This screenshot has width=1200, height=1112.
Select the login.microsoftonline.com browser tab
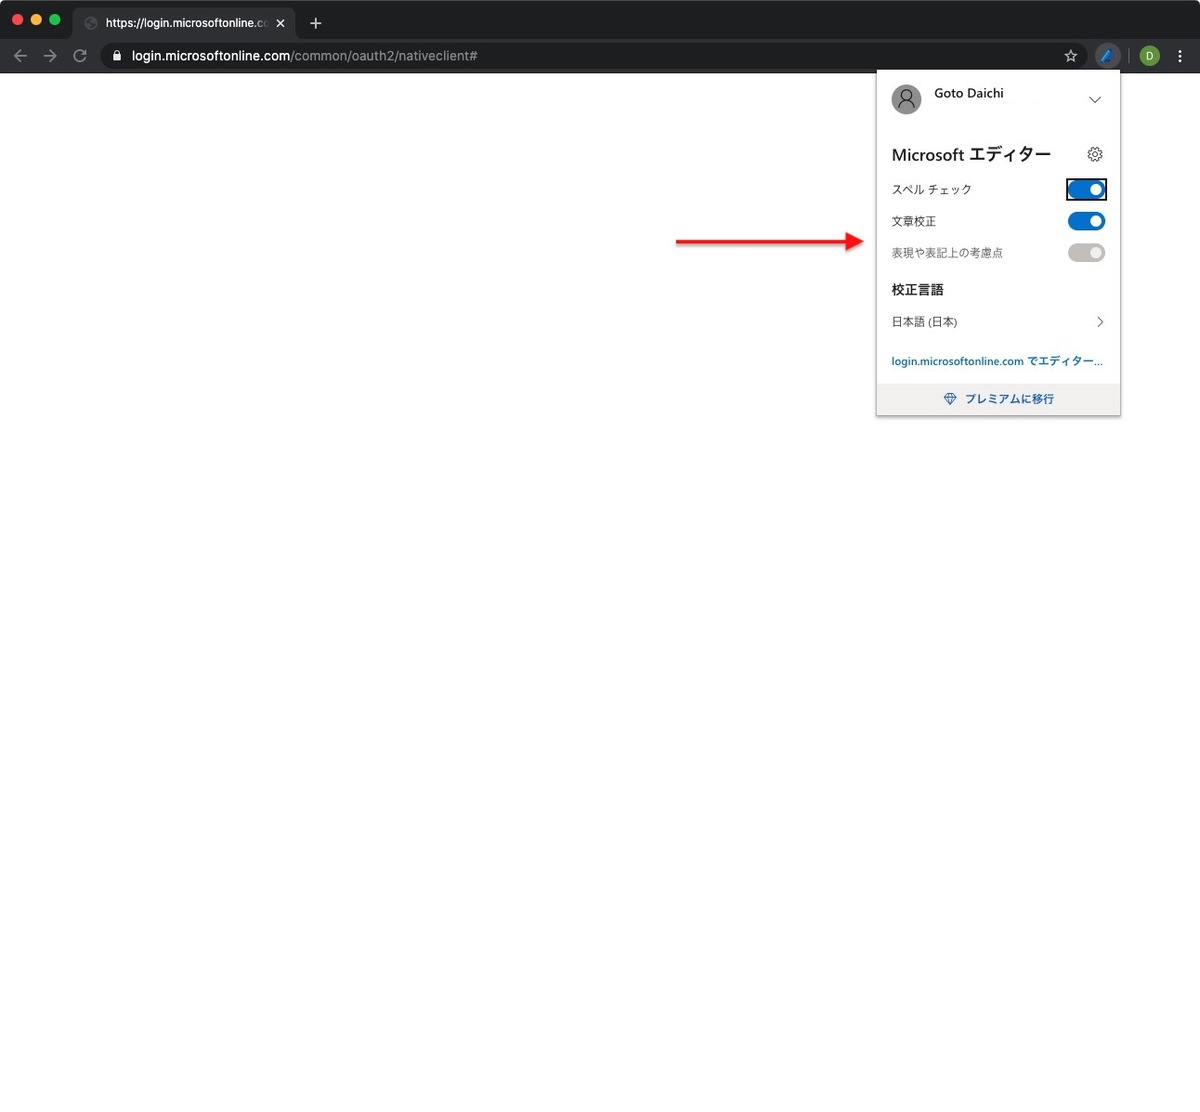coord(184,23)
